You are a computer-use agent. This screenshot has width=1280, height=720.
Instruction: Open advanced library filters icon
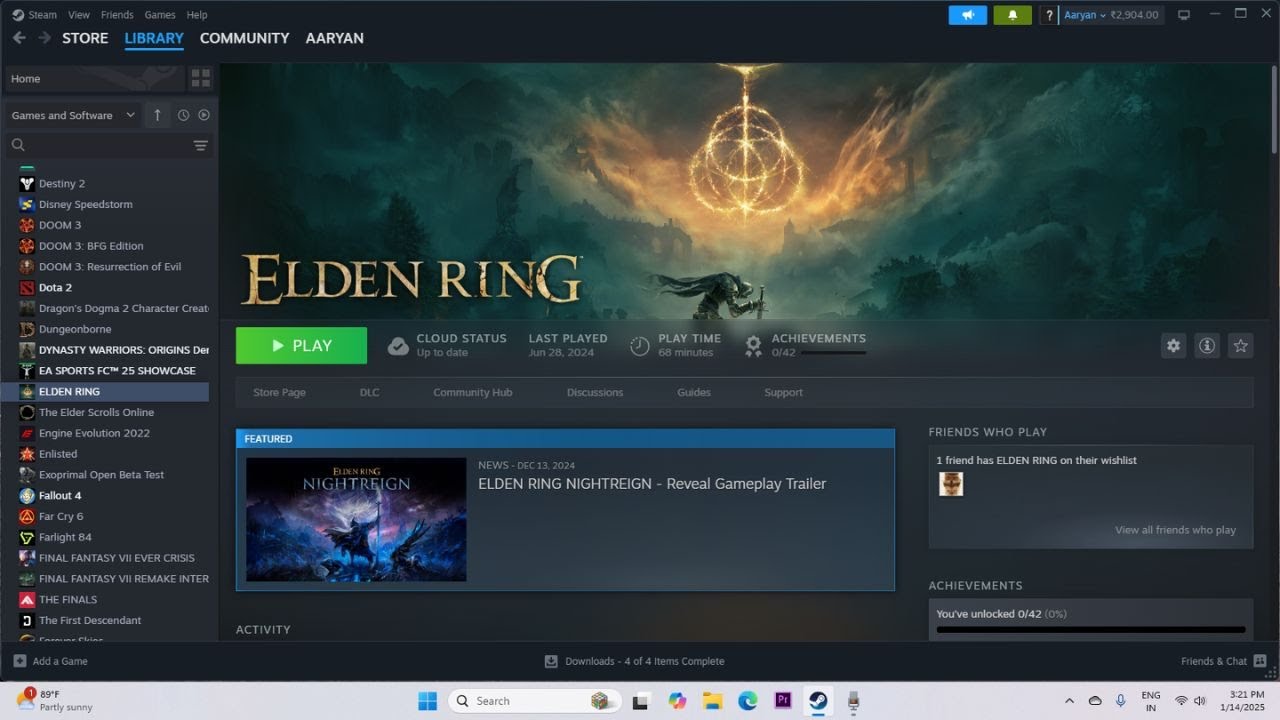pos(200,145)
